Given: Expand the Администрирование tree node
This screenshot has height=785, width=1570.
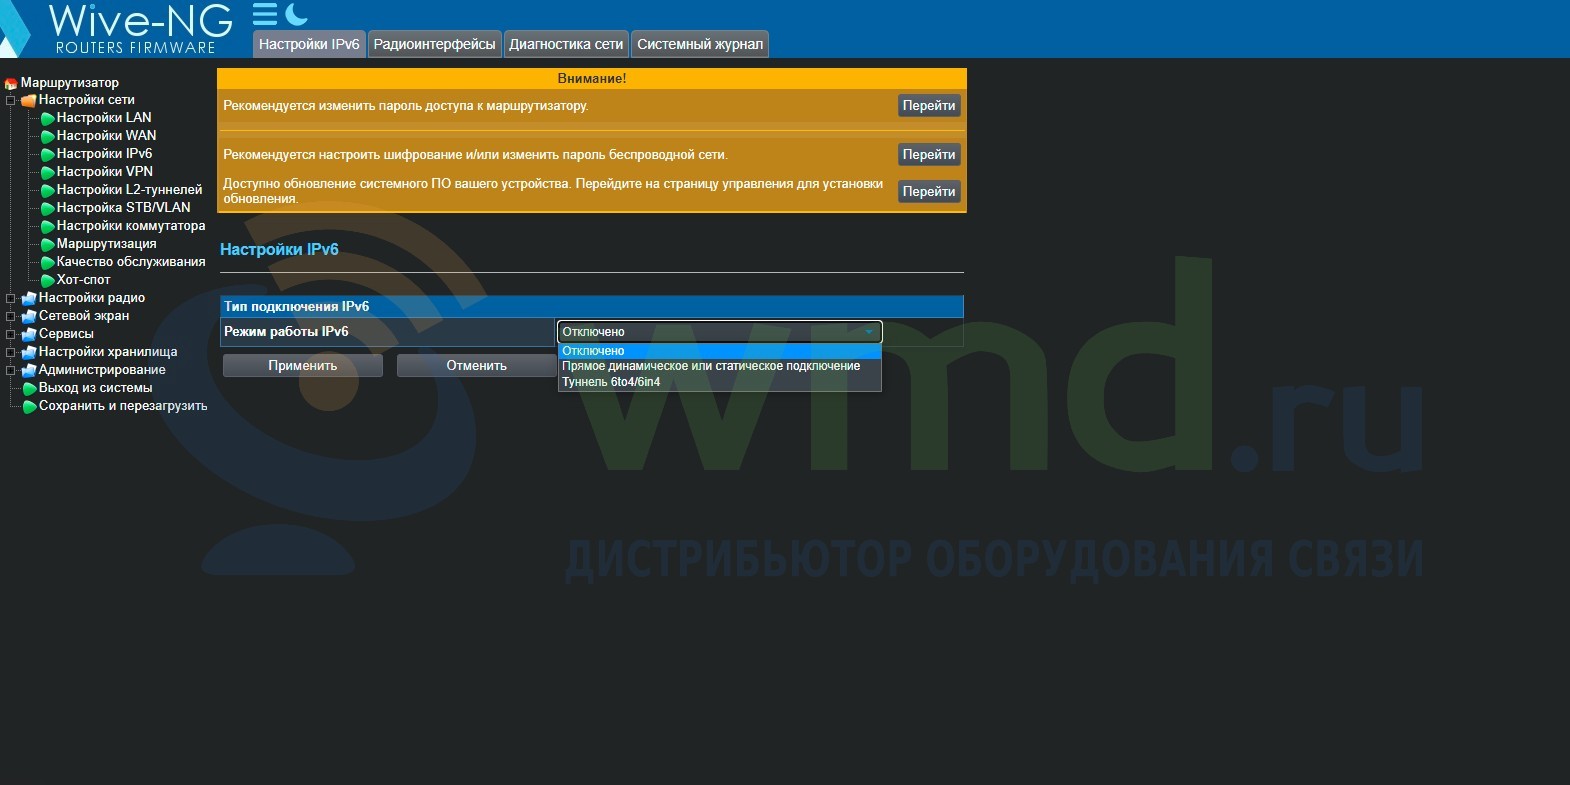Looking at the screenshot, I should click(x=11, y=370).
